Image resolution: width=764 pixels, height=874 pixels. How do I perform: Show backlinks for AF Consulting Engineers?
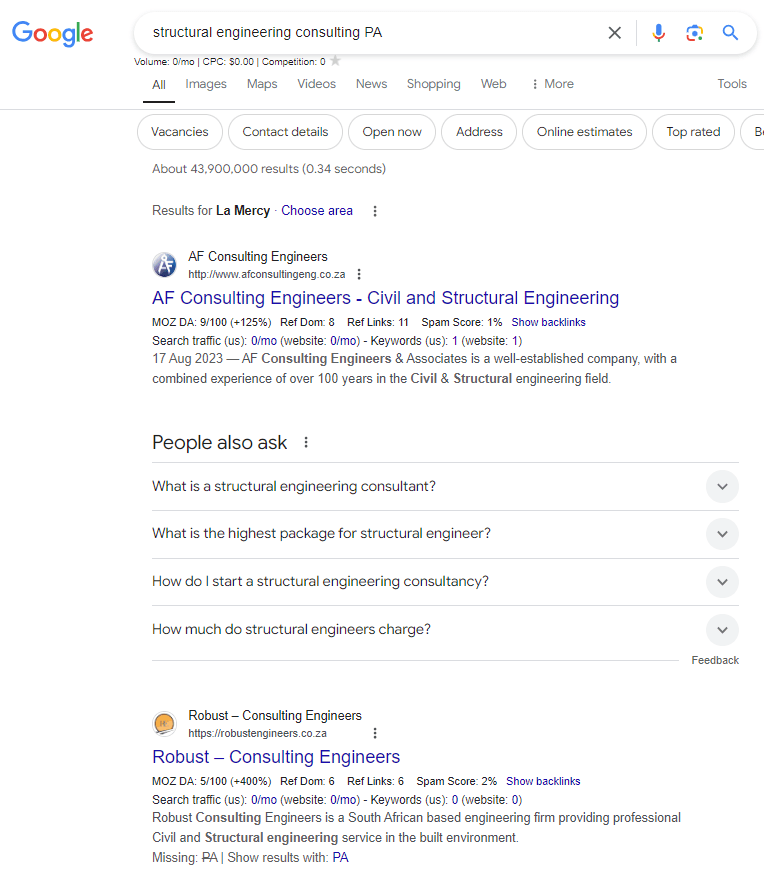[x=548, y=322]
